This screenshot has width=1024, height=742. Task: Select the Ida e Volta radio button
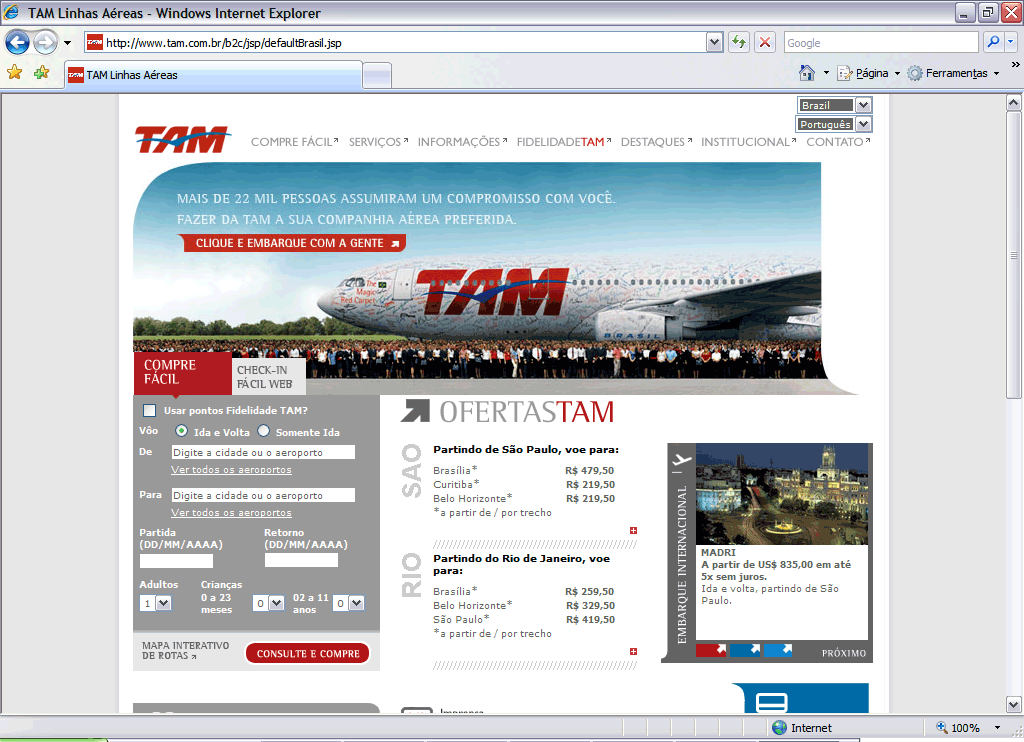click(182, 431)
